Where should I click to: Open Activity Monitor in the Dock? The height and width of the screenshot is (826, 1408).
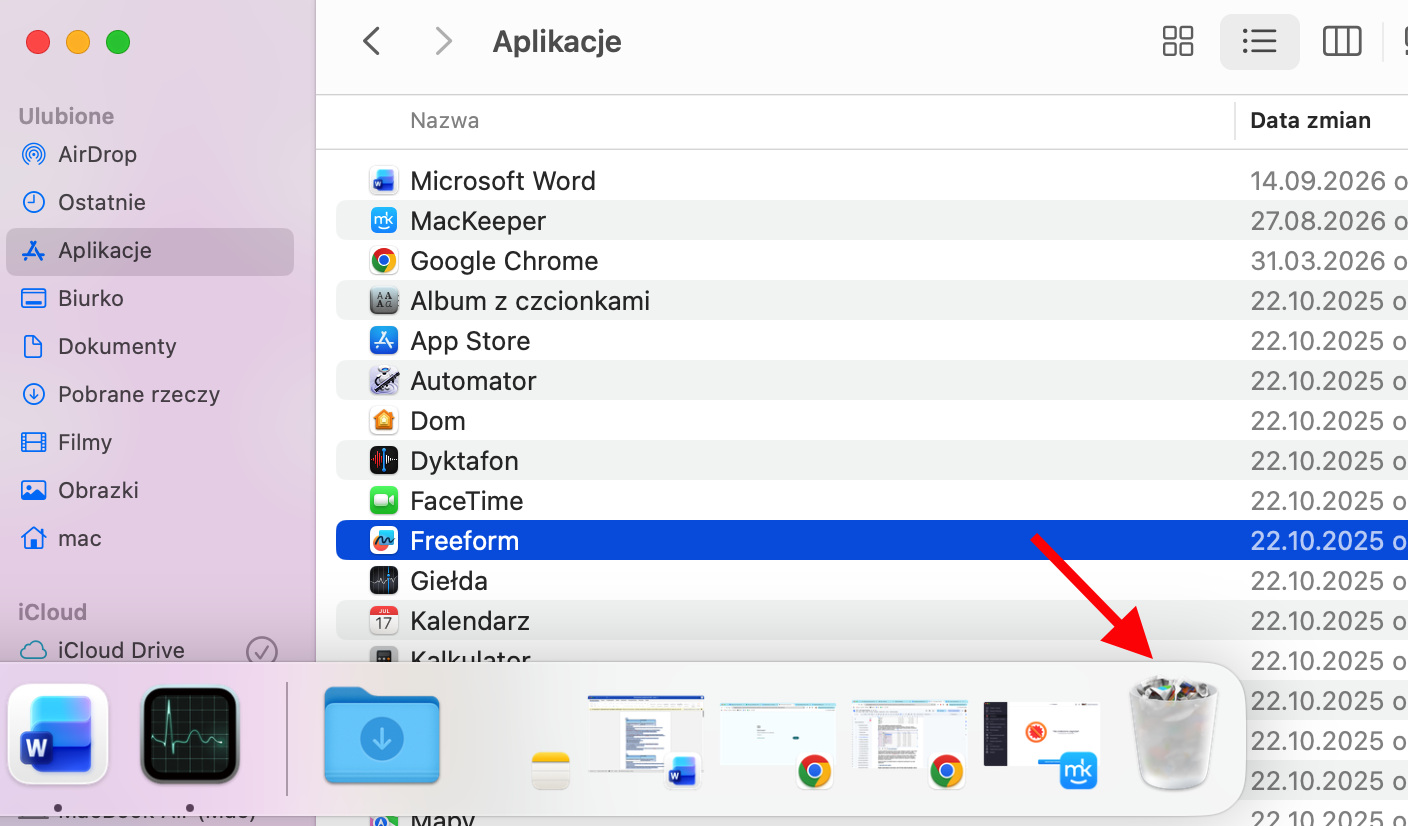pos(190,733)
